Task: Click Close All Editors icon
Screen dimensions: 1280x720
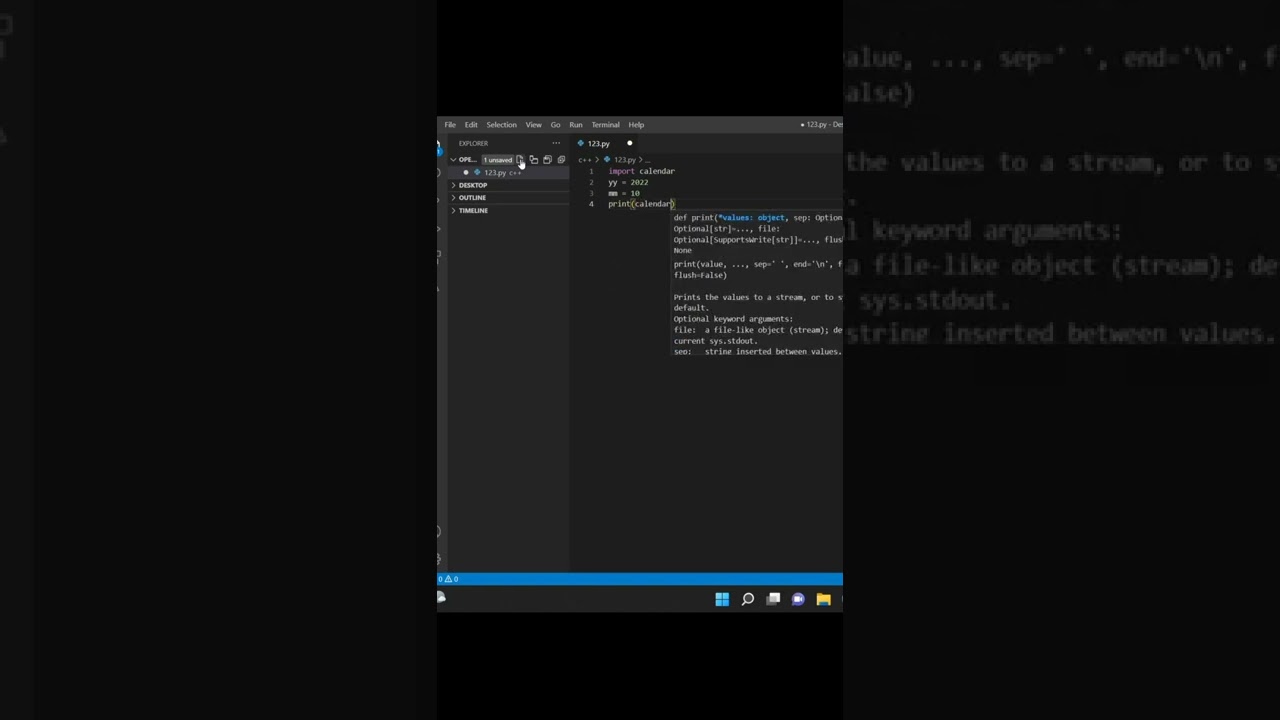Action: pyautogui.click(x=561, y=160)
